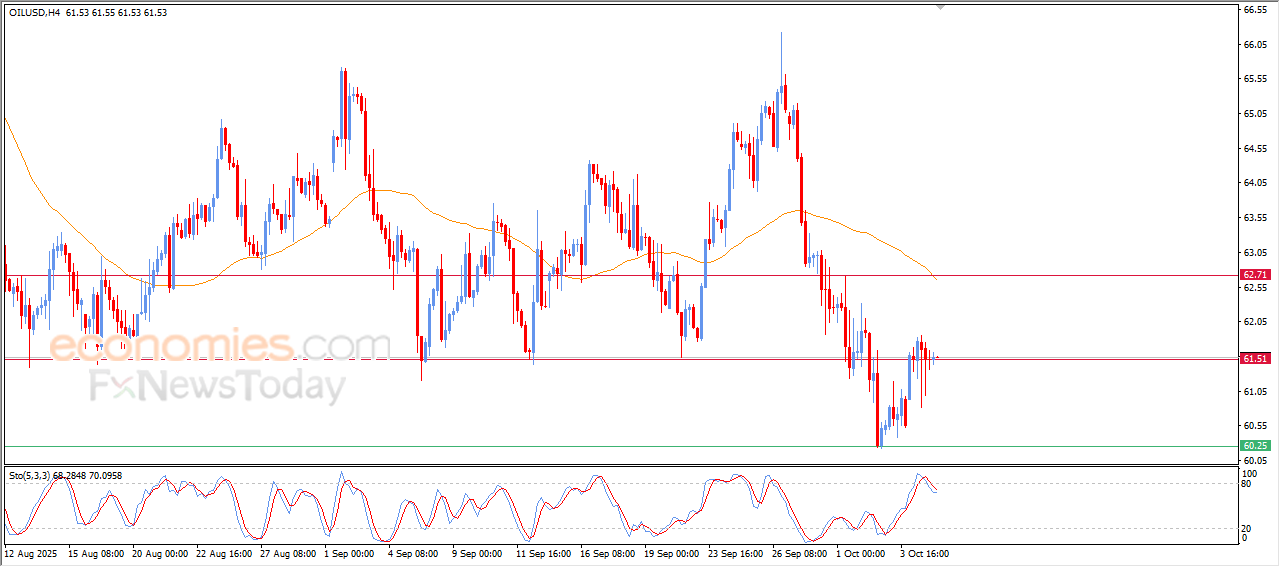This screenshot has width=1280, height=567.
Task: Click the FxNewsToday watermark logo
Action: pos(217,386)
